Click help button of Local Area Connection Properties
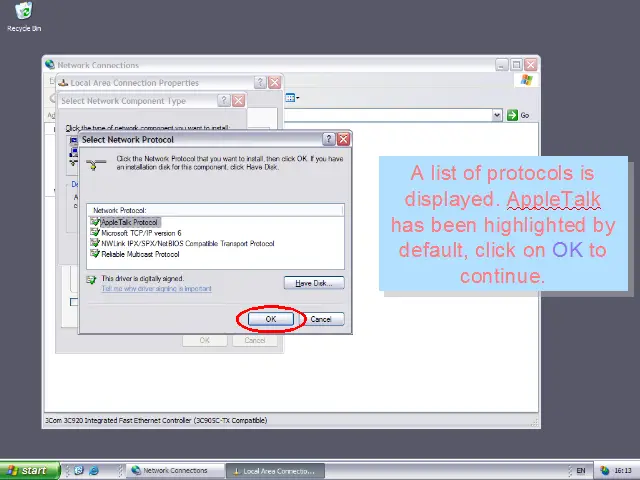640x480 pixels. pyautogui.click(x=260, y=83)
